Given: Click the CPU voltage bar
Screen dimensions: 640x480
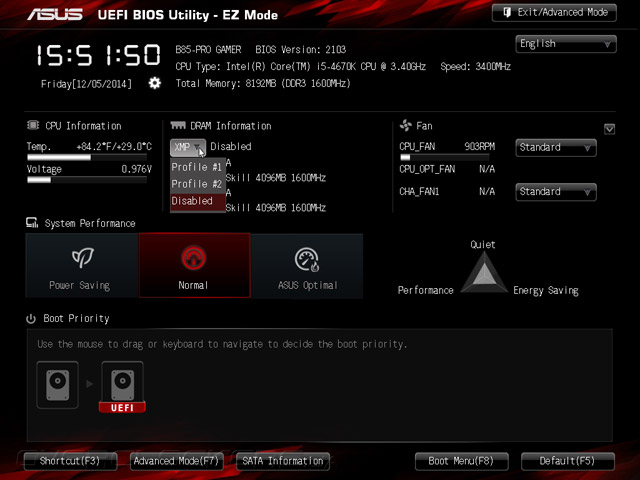Looking at the screenshot, I should 87,180.
